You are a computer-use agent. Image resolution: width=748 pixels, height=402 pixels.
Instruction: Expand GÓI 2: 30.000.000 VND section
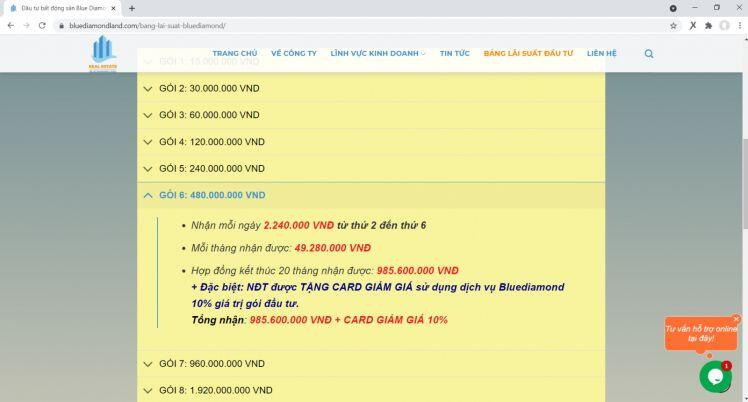click(371, 88)
